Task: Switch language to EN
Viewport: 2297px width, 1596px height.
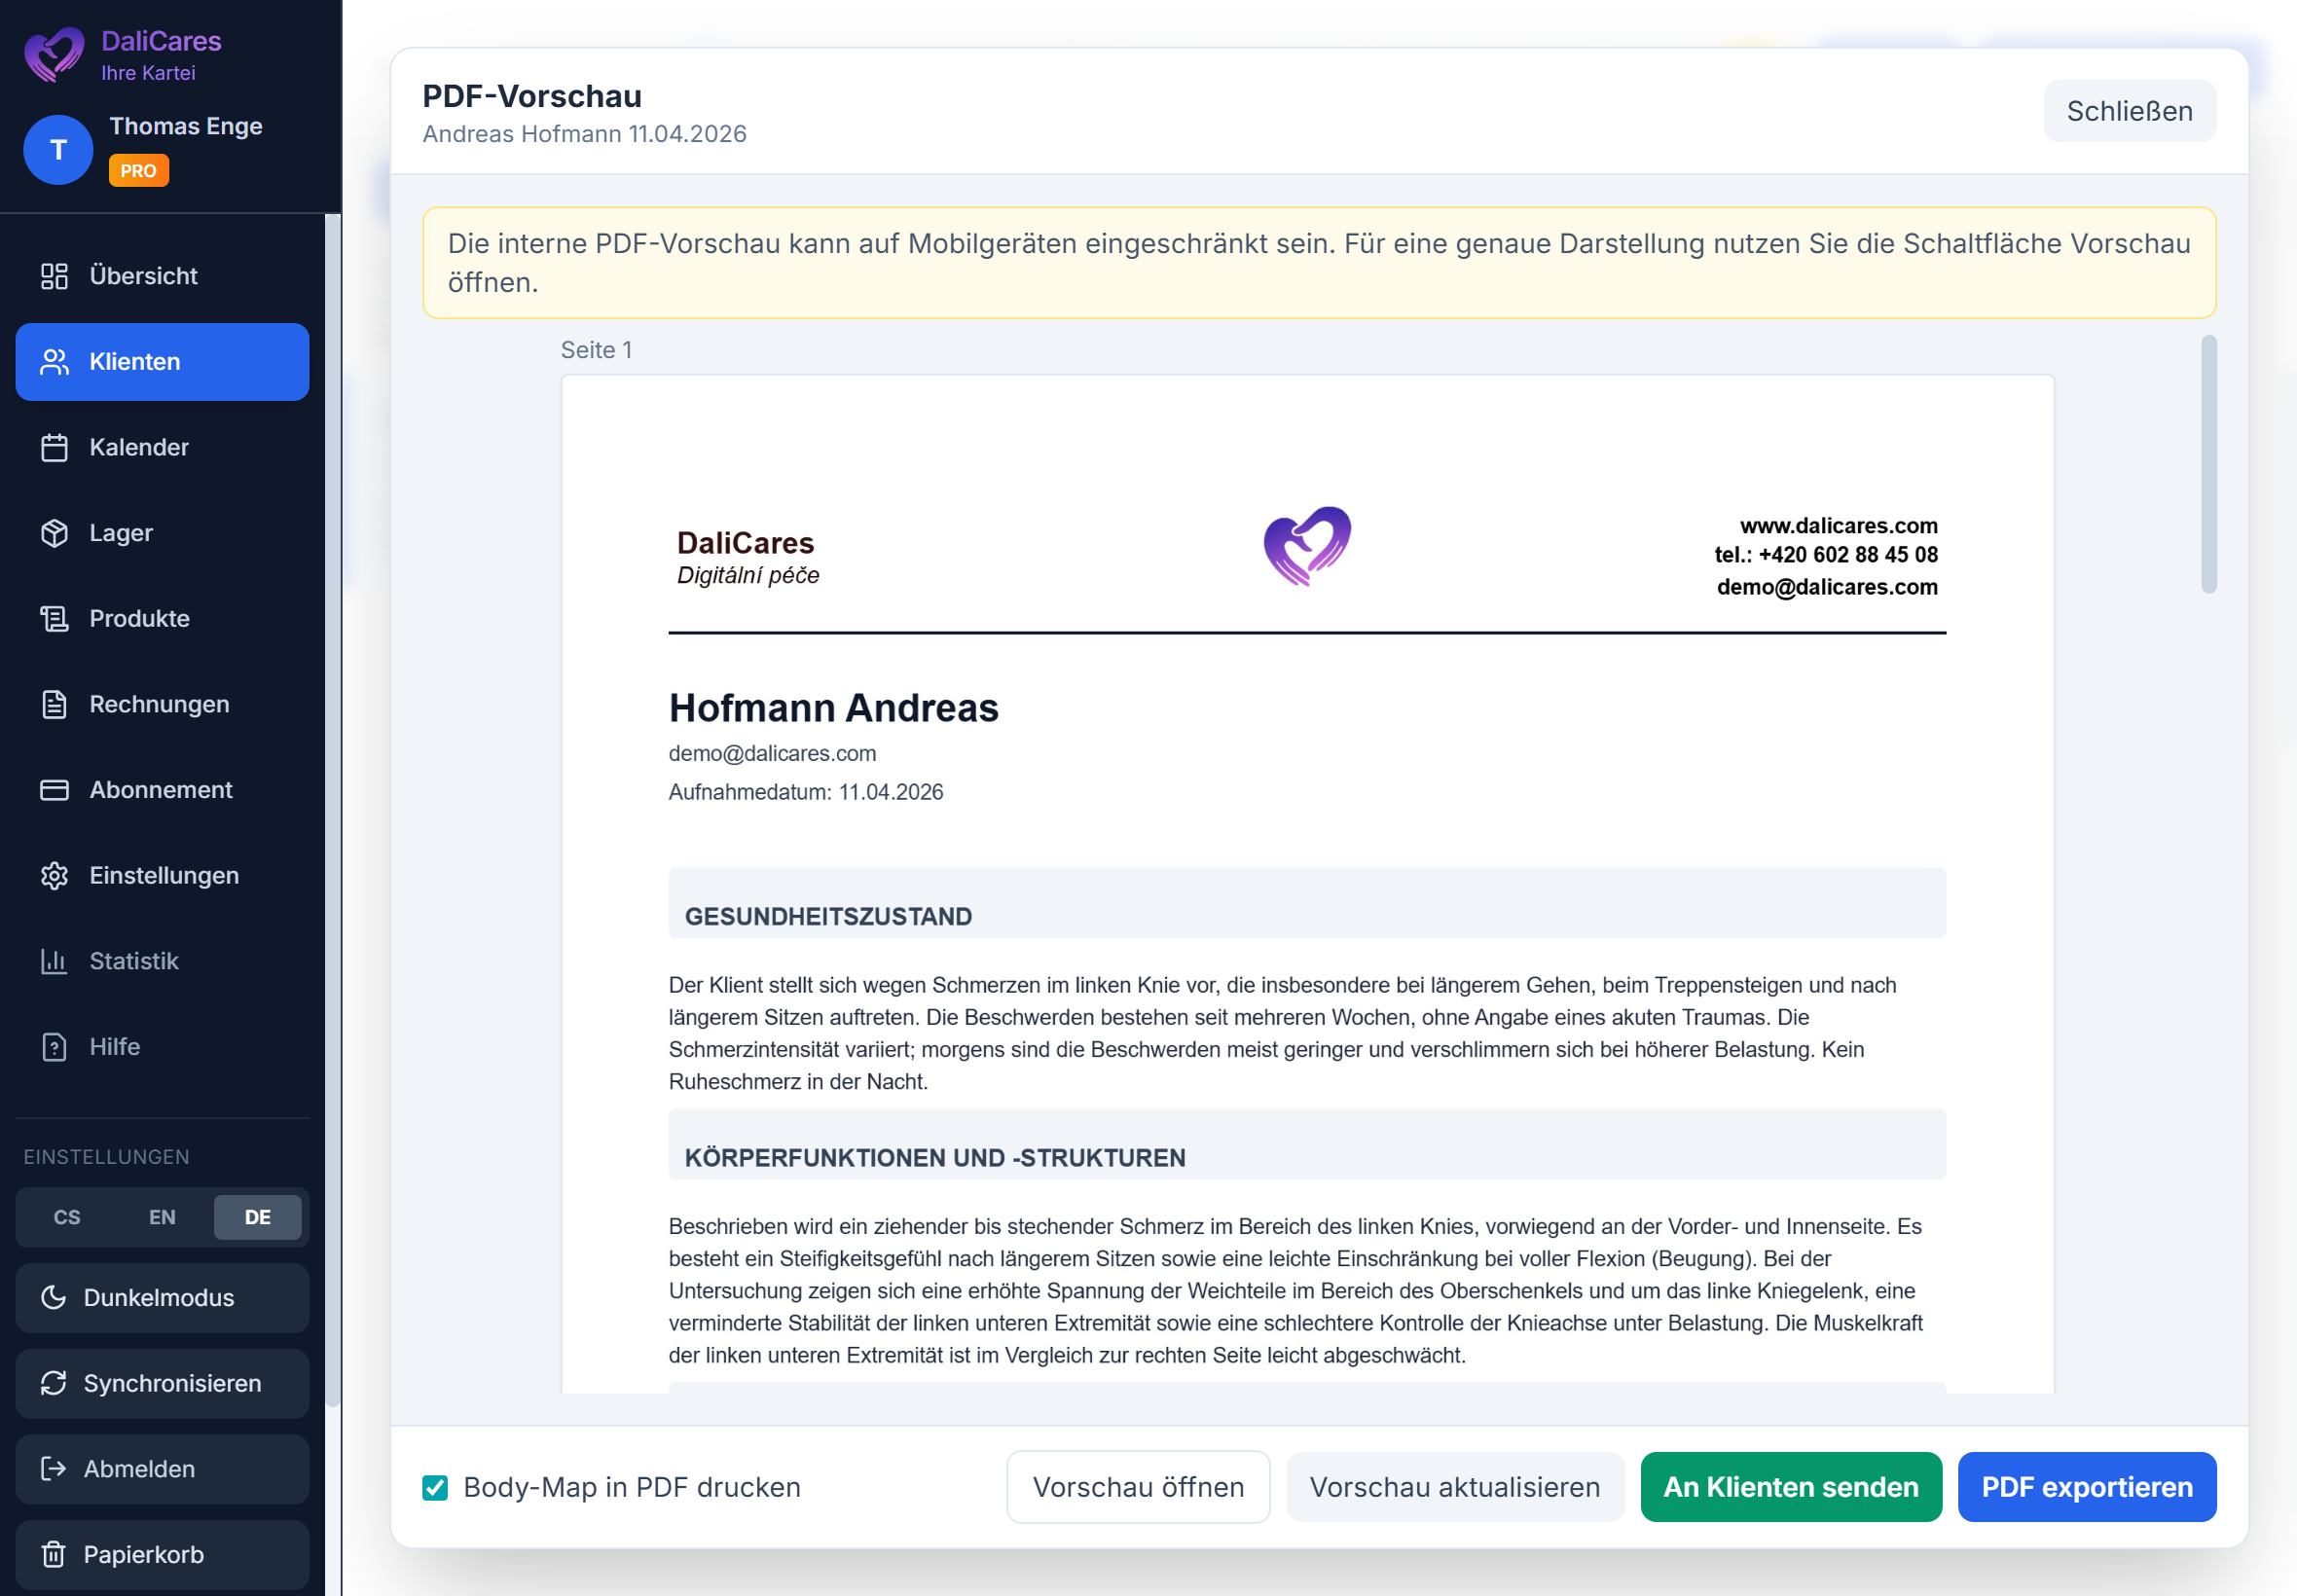Action: (x=162, y=1217)
